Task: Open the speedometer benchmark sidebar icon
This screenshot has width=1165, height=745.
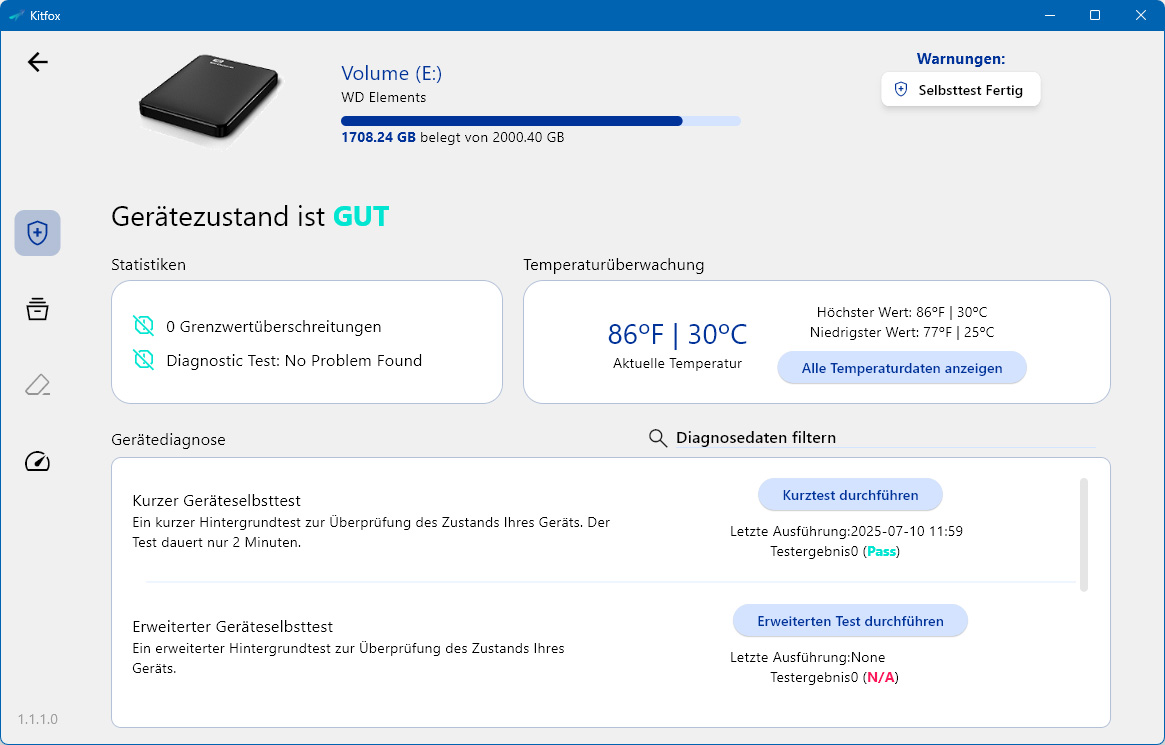Action: [37, 461]
